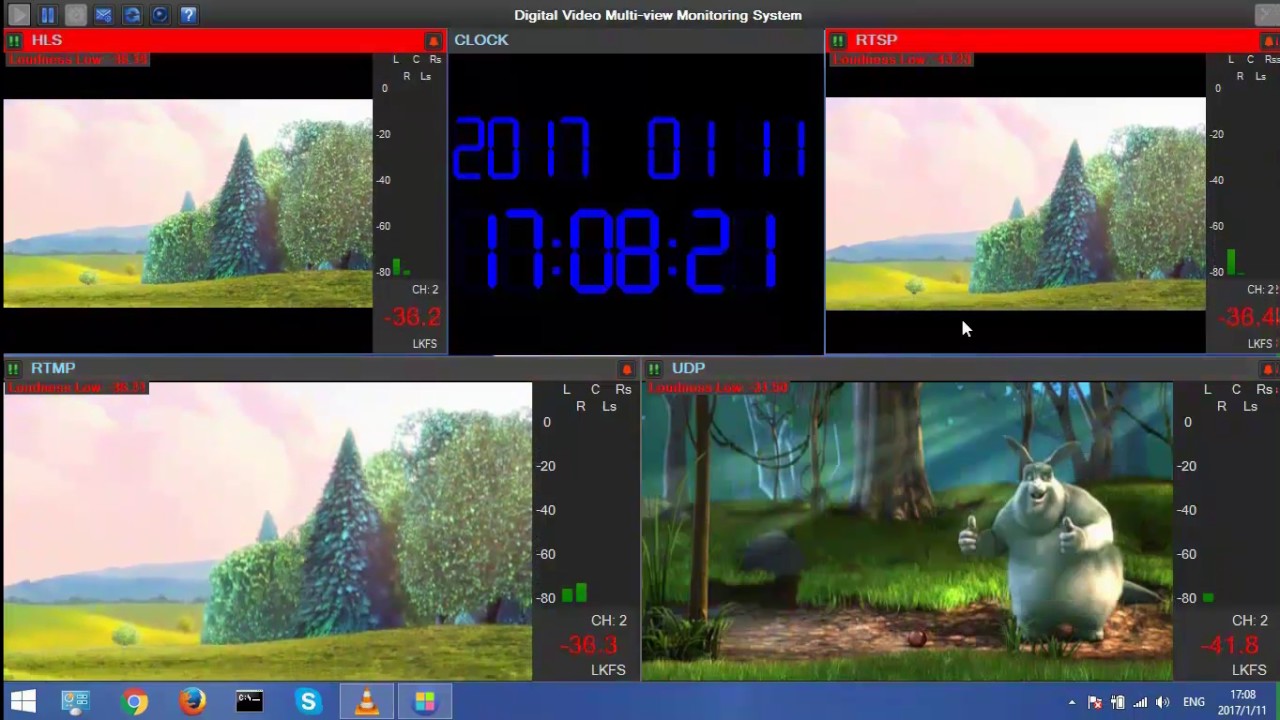Click the UDP green audio level bar
The height and width of the screenshot is (720, 1280).
[x=1208, y=598]
